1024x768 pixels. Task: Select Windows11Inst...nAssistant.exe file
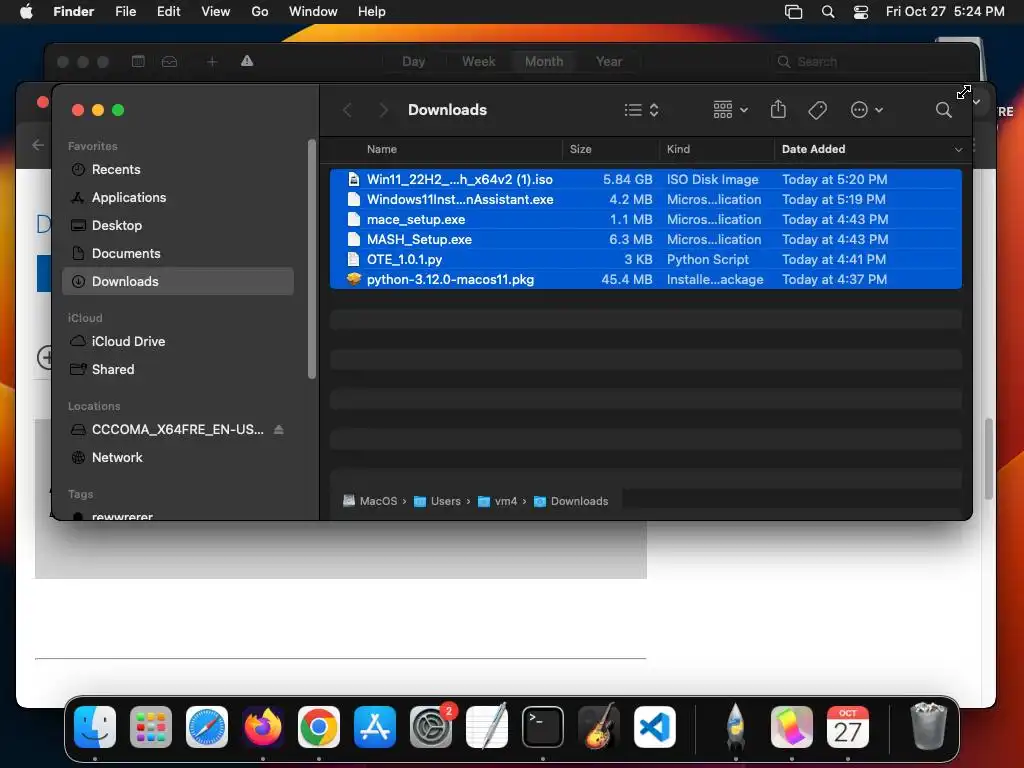646,199
